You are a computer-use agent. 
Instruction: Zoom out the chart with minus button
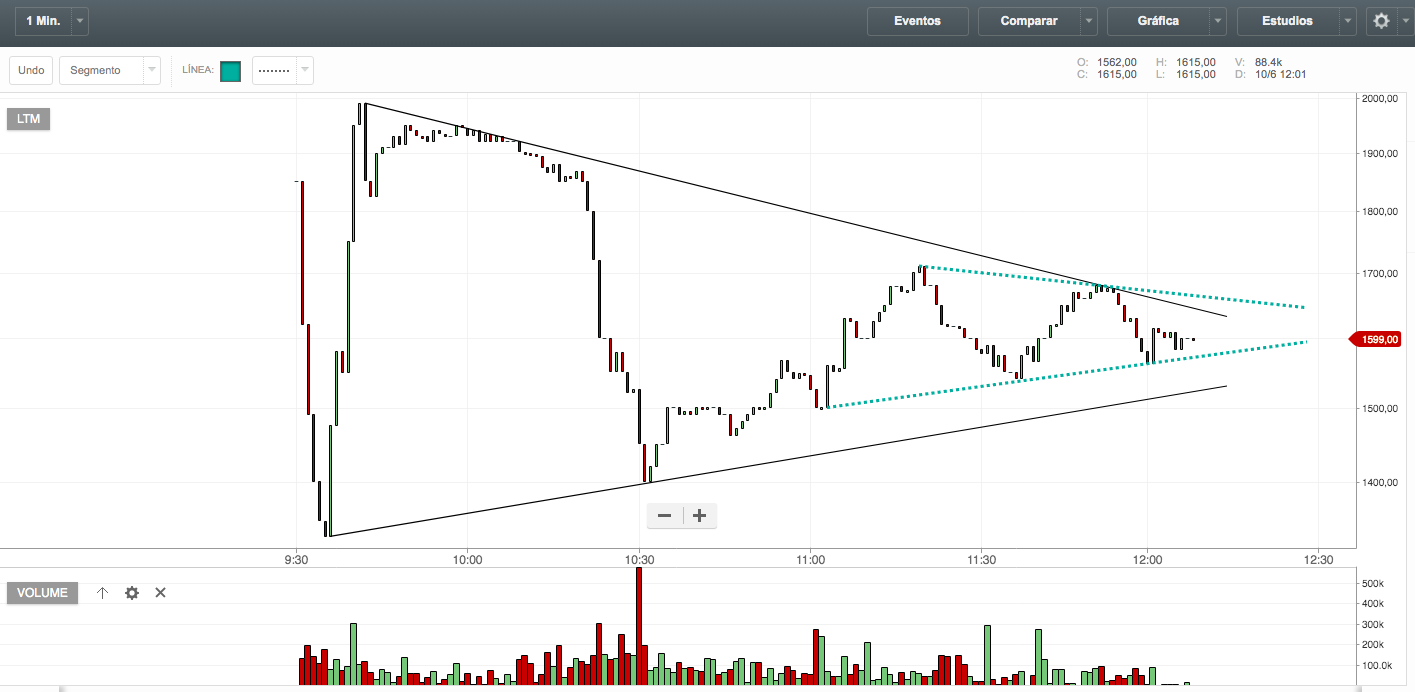665,516
